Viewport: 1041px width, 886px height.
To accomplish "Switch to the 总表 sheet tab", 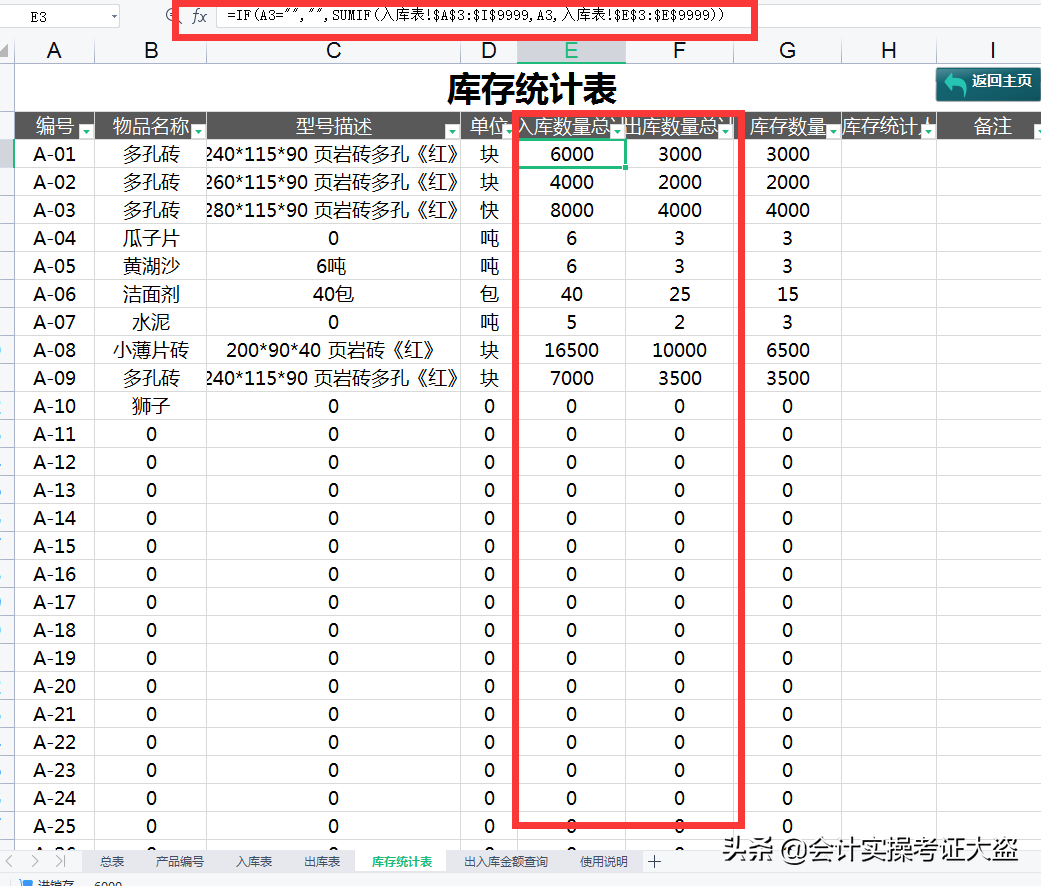I will [x=112, y=861].
